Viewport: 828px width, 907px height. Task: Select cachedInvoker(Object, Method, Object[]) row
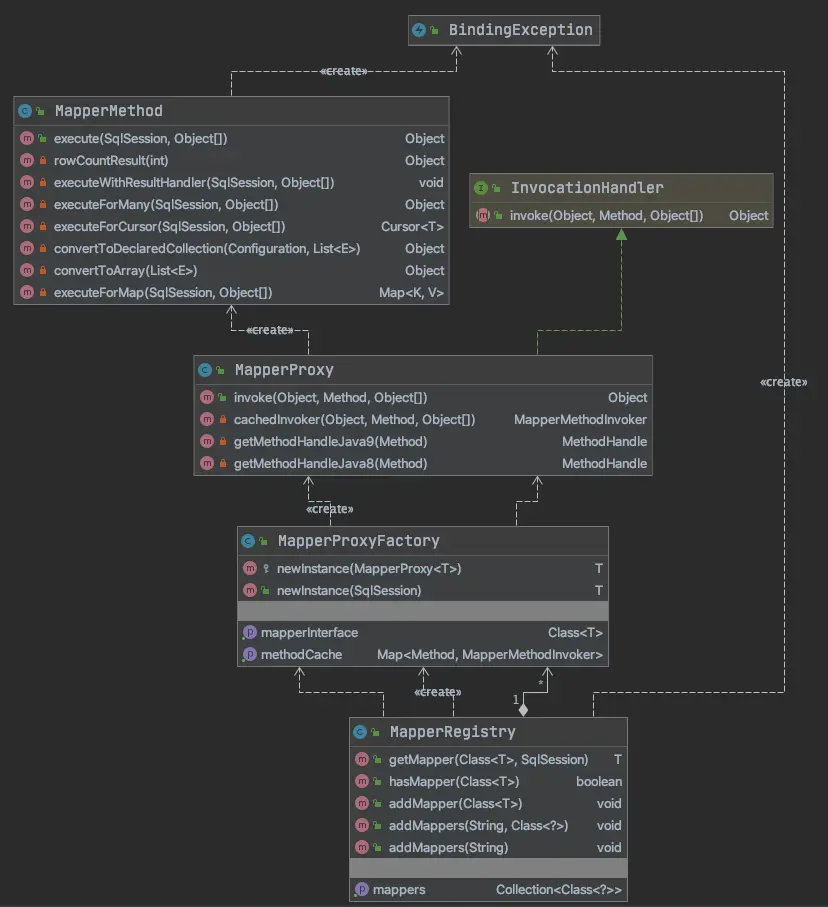coord(423,420)
